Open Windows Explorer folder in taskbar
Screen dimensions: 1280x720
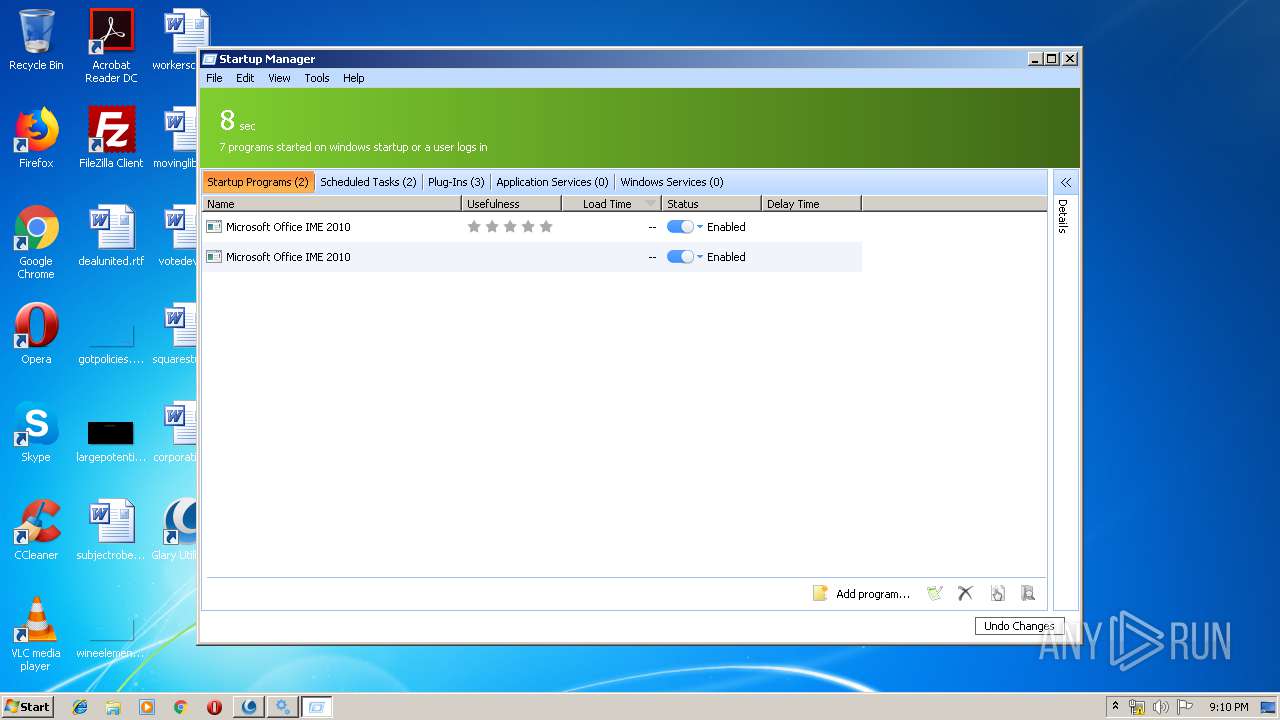tap(113, 707)
